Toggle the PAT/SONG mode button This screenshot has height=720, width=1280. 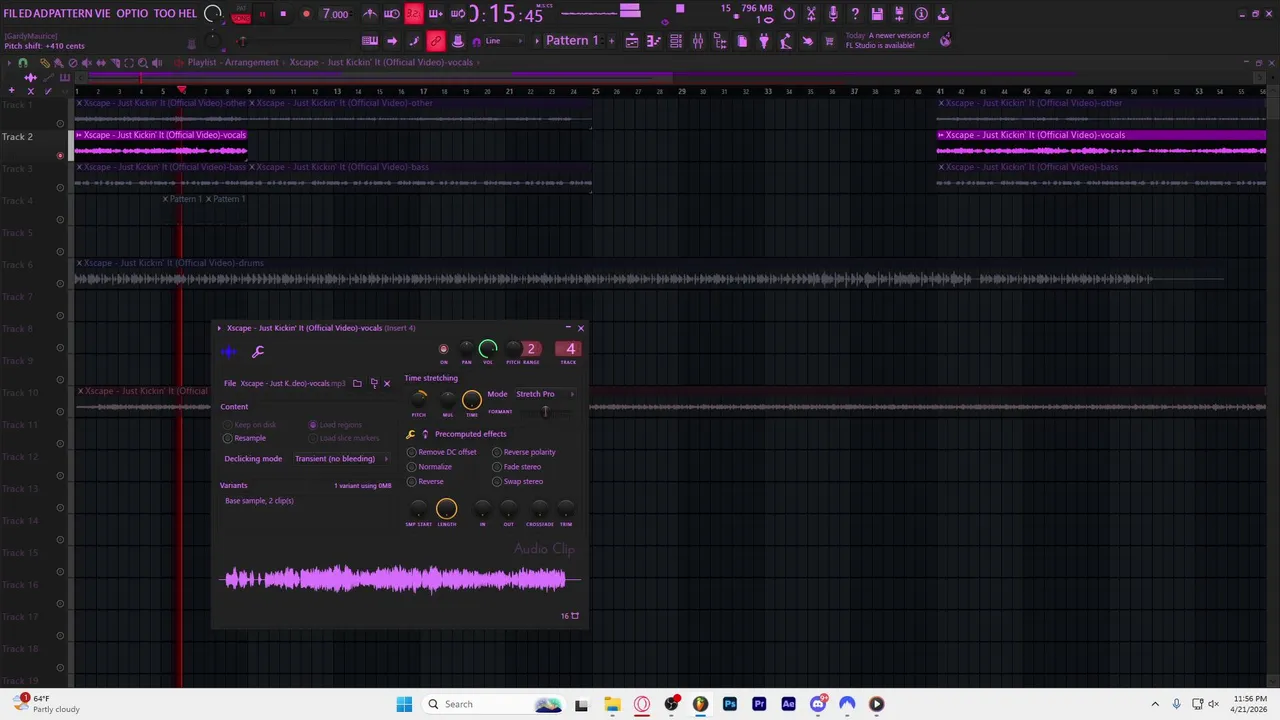point(241,15)
